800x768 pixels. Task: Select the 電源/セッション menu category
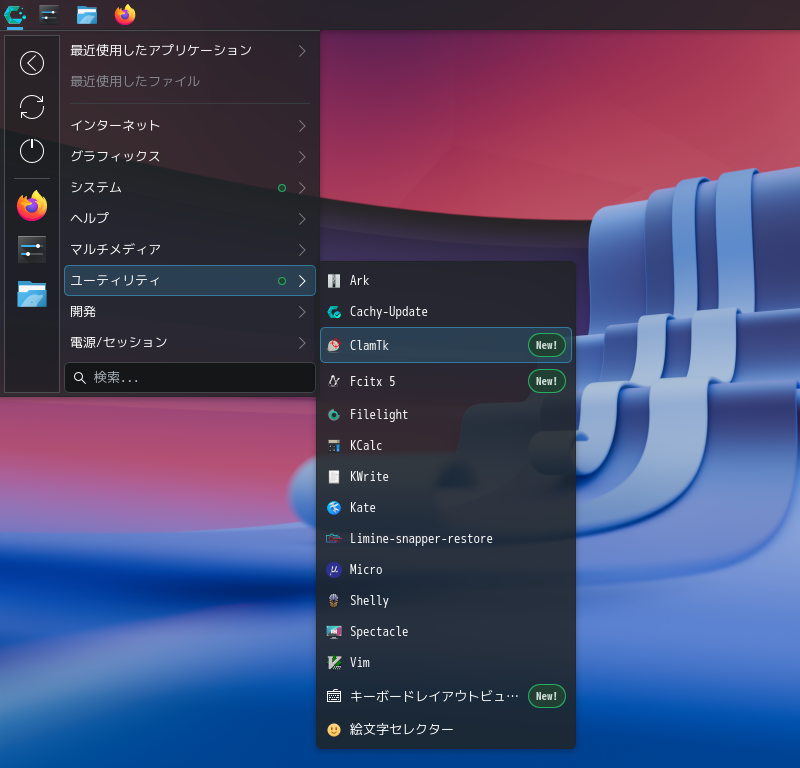coord(190,342)
